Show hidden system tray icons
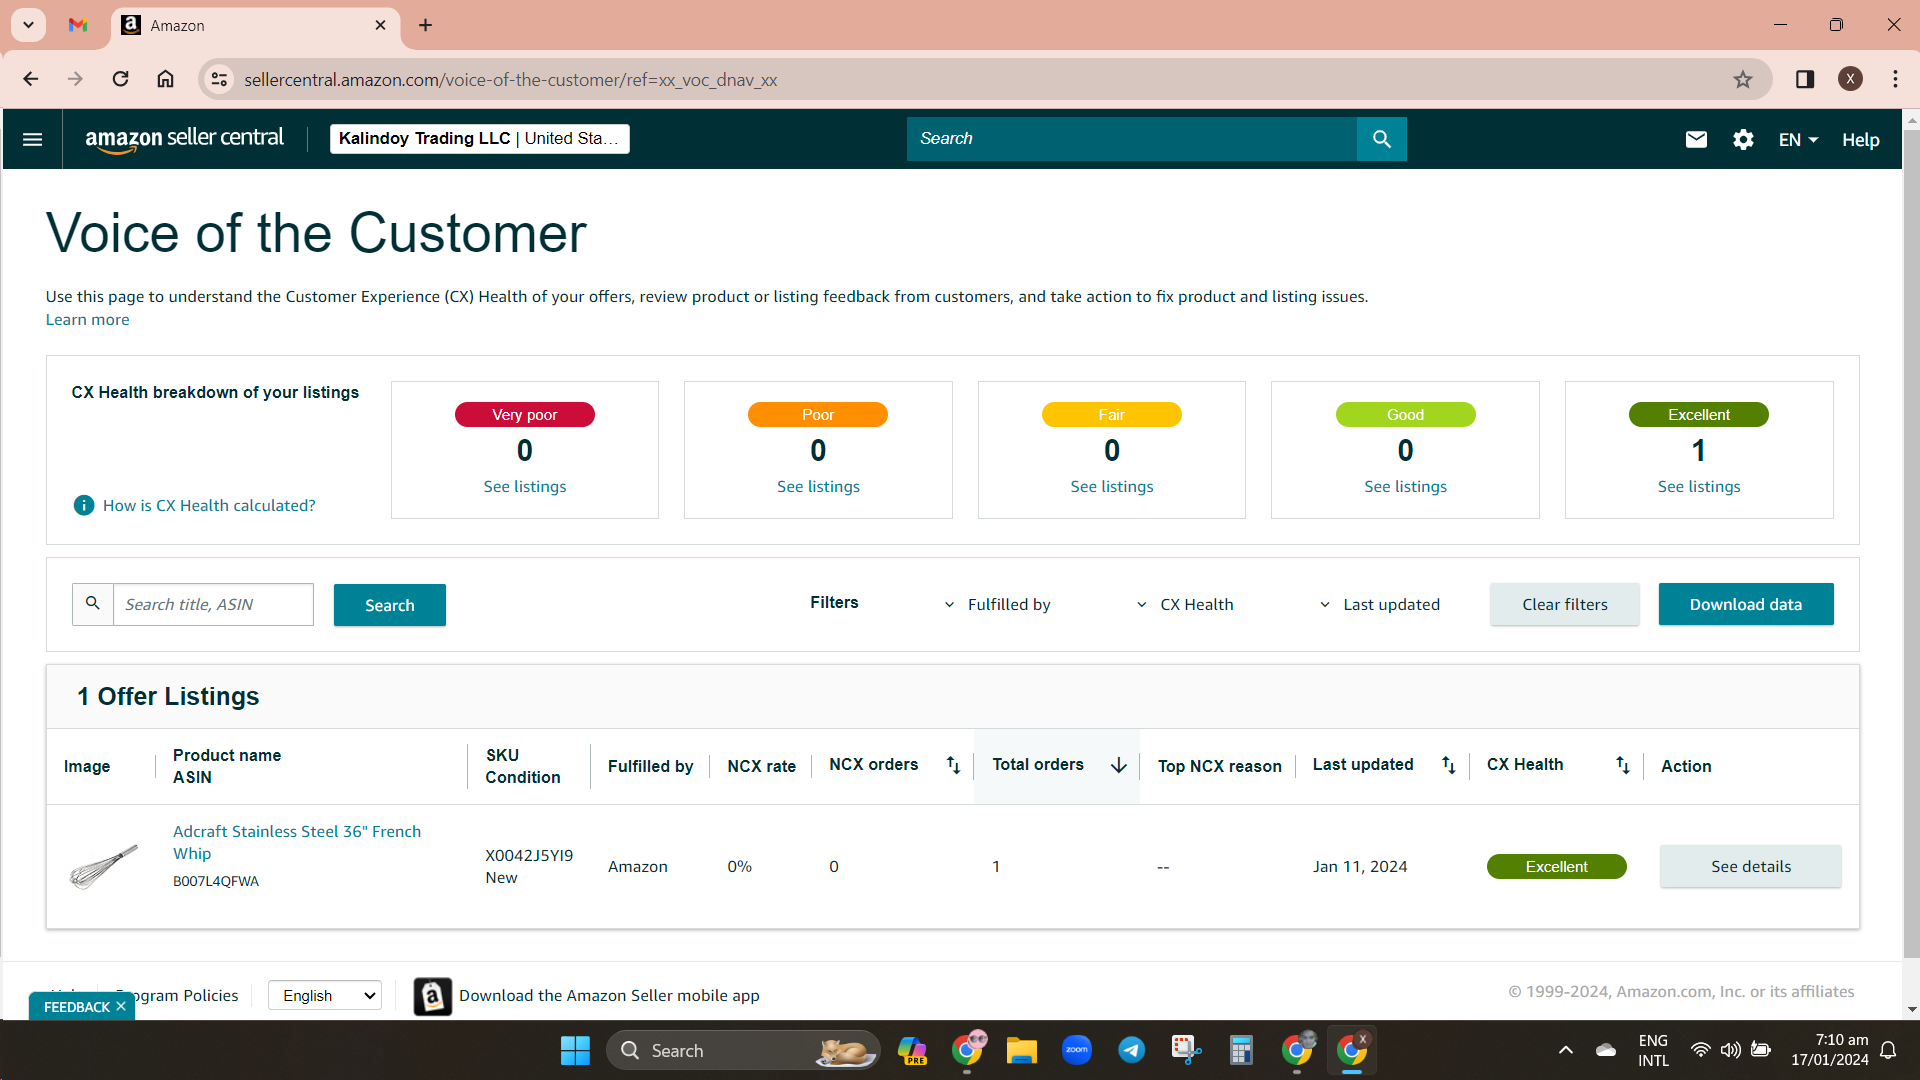Viewport: 1920px width, 1080px height. (1566, 1050)
